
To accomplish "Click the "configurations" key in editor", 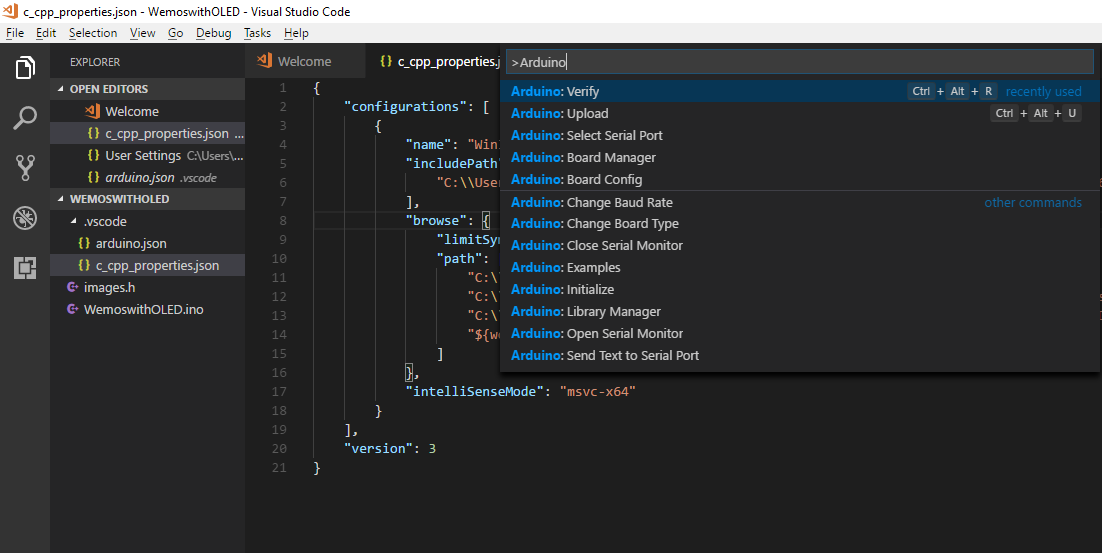I will [406, 107].
